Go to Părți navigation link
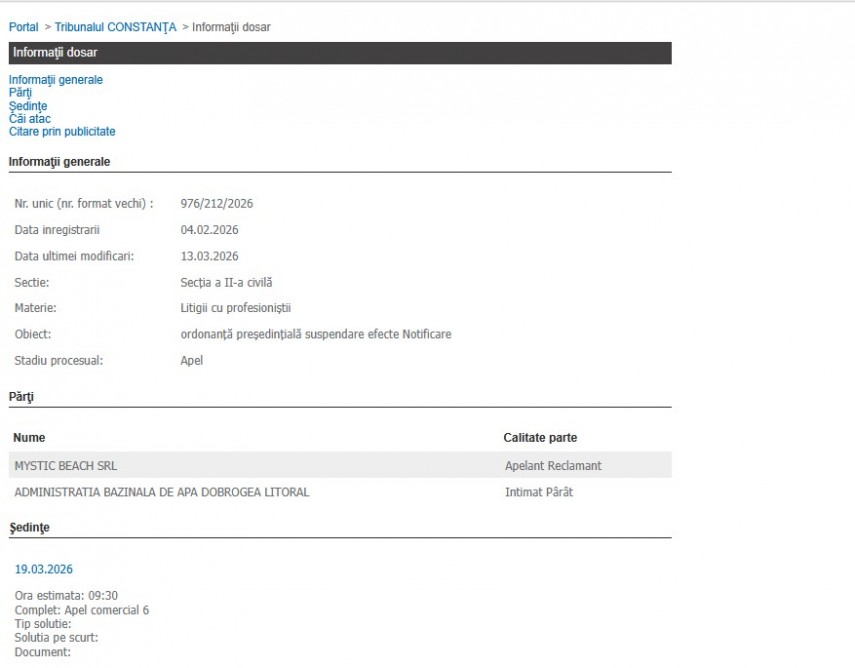Viewport: 855px width, 668px height. point(20,93)
